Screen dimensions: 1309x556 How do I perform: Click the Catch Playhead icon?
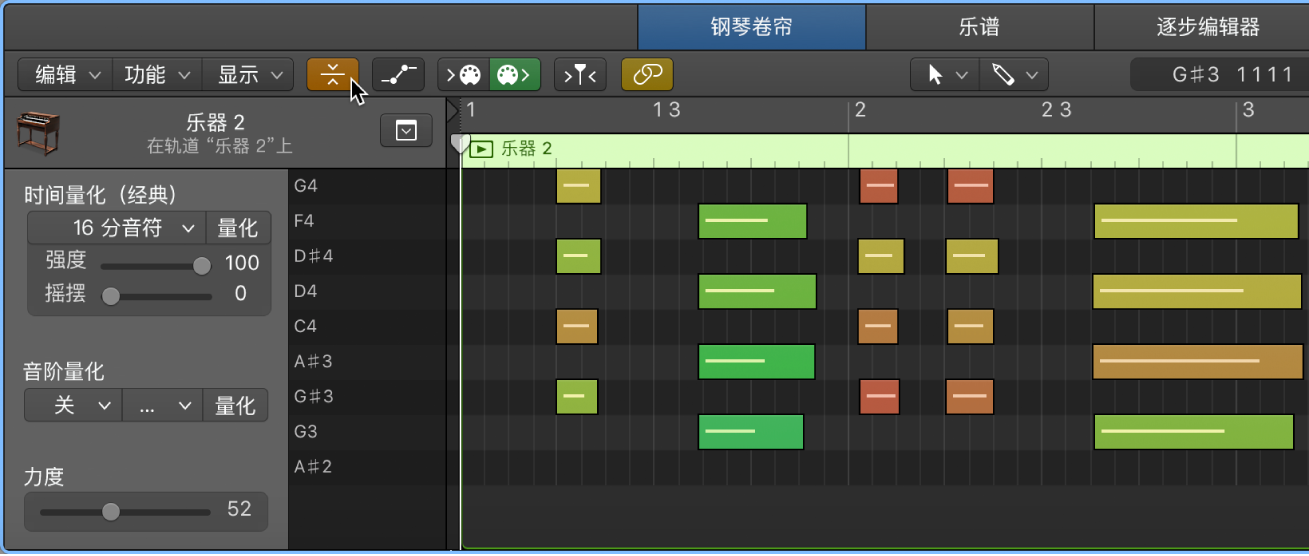coord(580,75)
